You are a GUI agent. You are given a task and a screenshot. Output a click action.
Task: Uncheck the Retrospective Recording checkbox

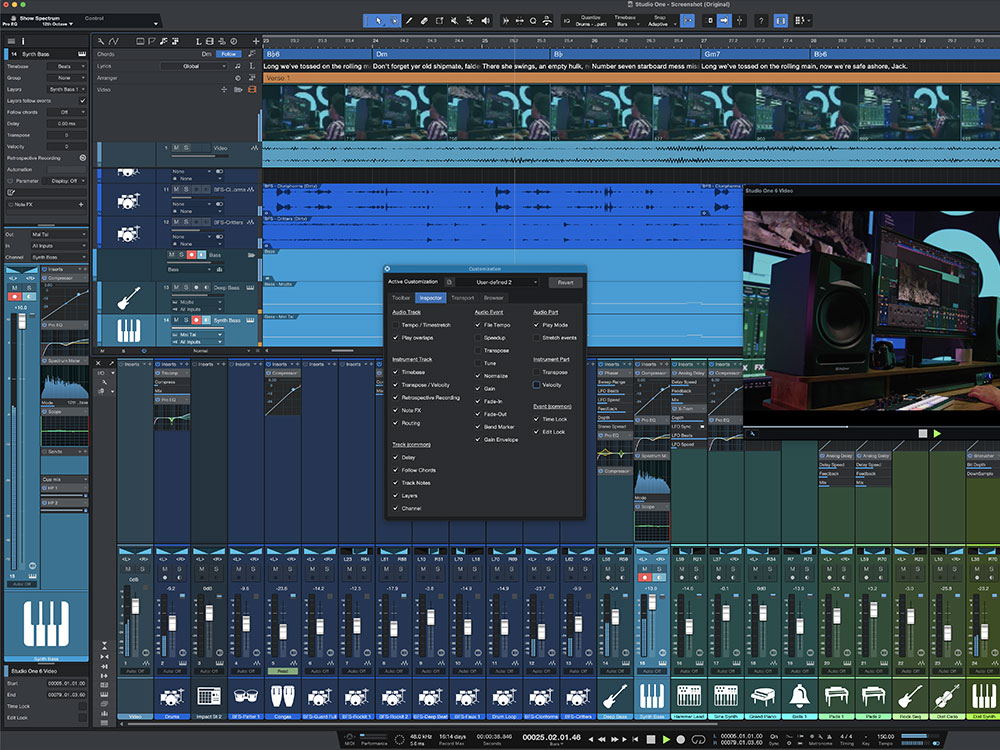tap(396, 397)
